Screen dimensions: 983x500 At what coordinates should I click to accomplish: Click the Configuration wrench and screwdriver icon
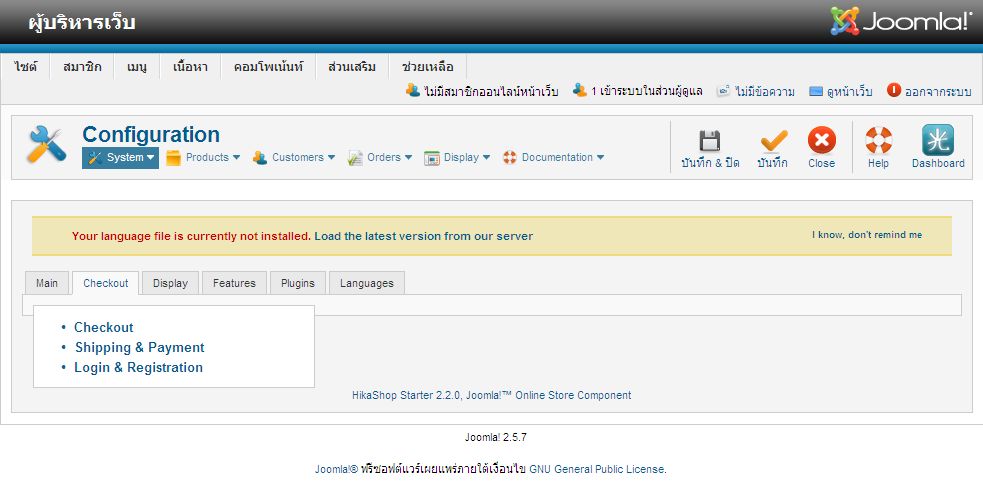(47, 144)
